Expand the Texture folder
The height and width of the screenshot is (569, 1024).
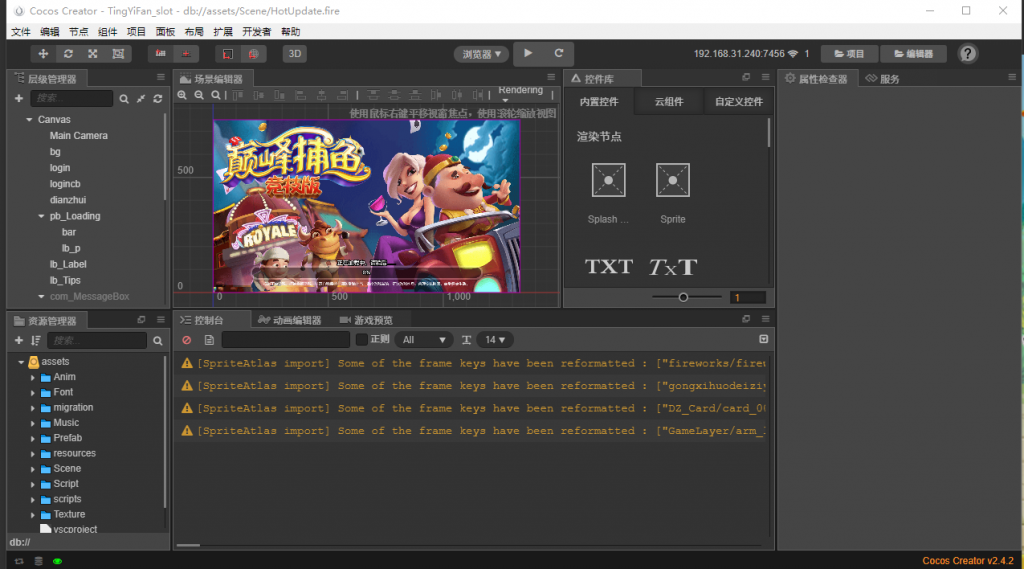[x=33, y=515]
